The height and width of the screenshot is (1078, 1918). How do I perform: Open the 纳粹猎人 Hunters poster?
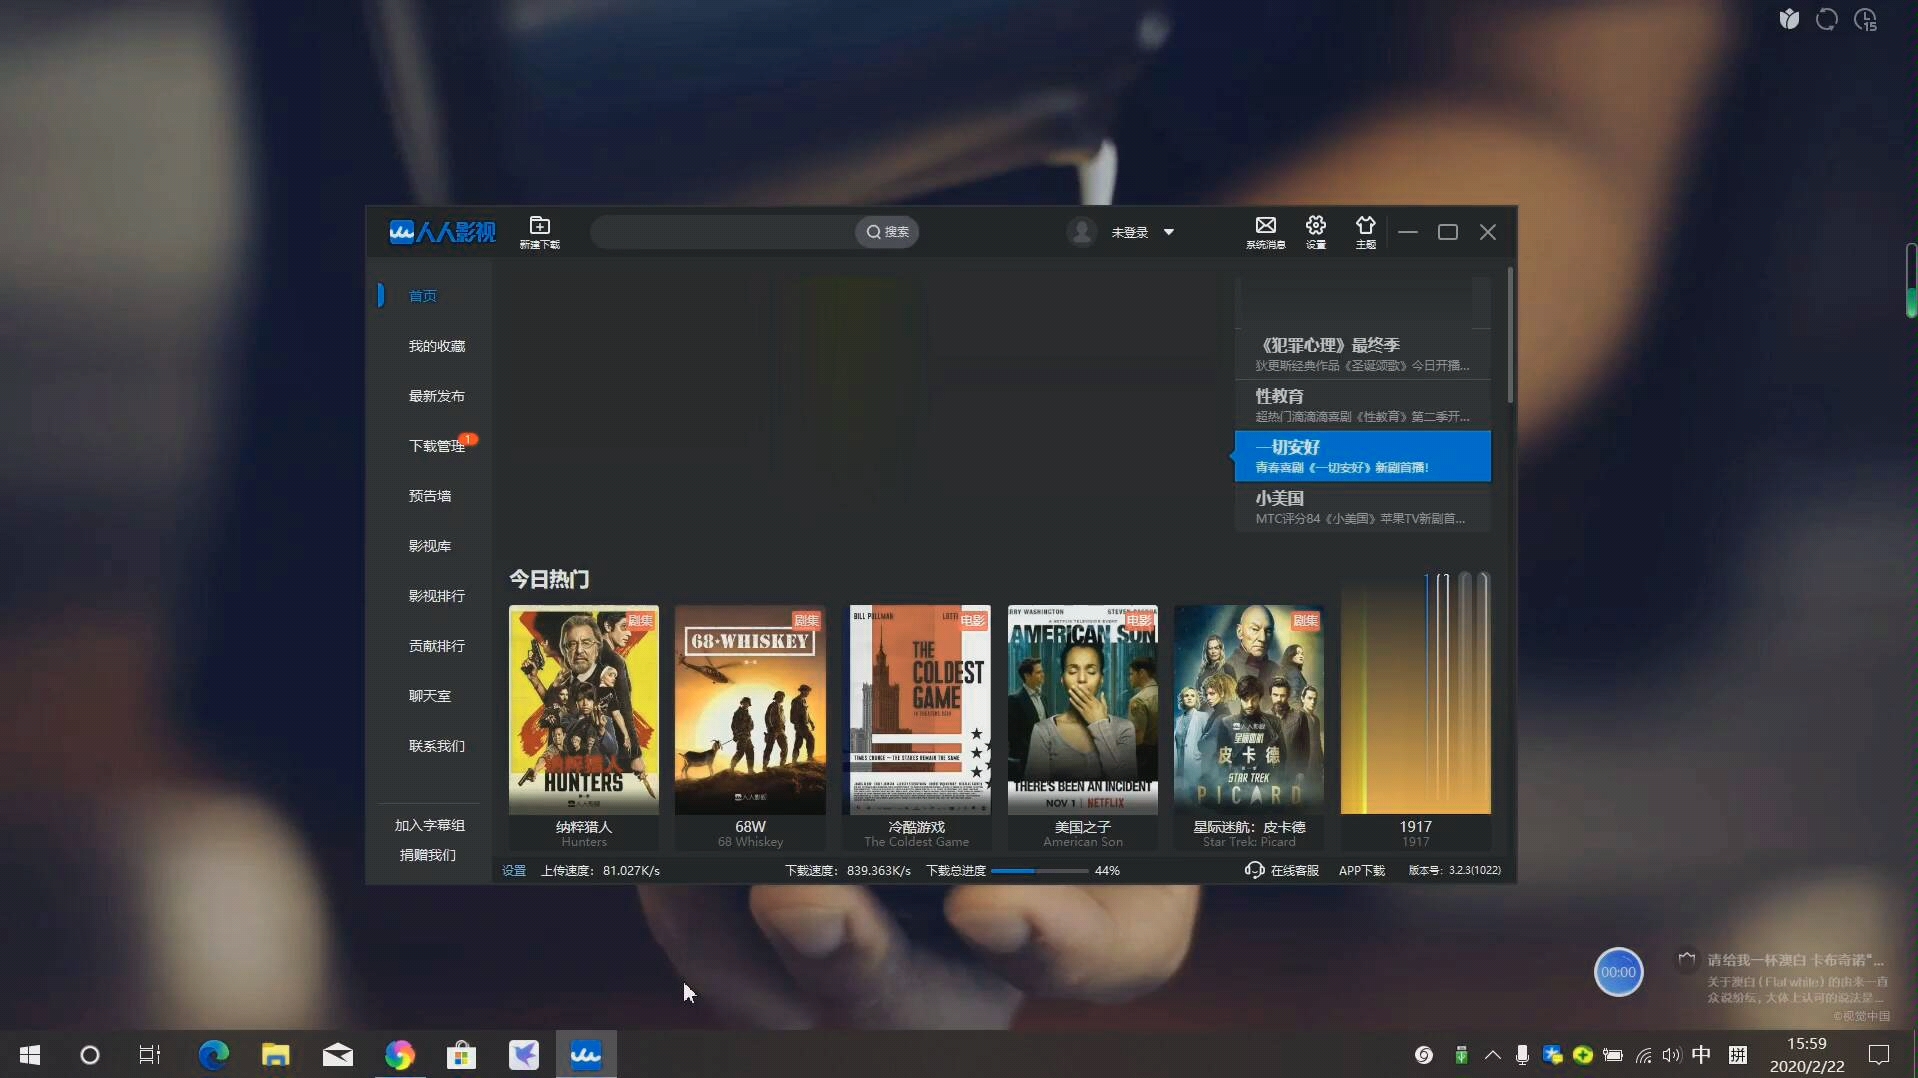pyautogui.click(x=584, y=709)
